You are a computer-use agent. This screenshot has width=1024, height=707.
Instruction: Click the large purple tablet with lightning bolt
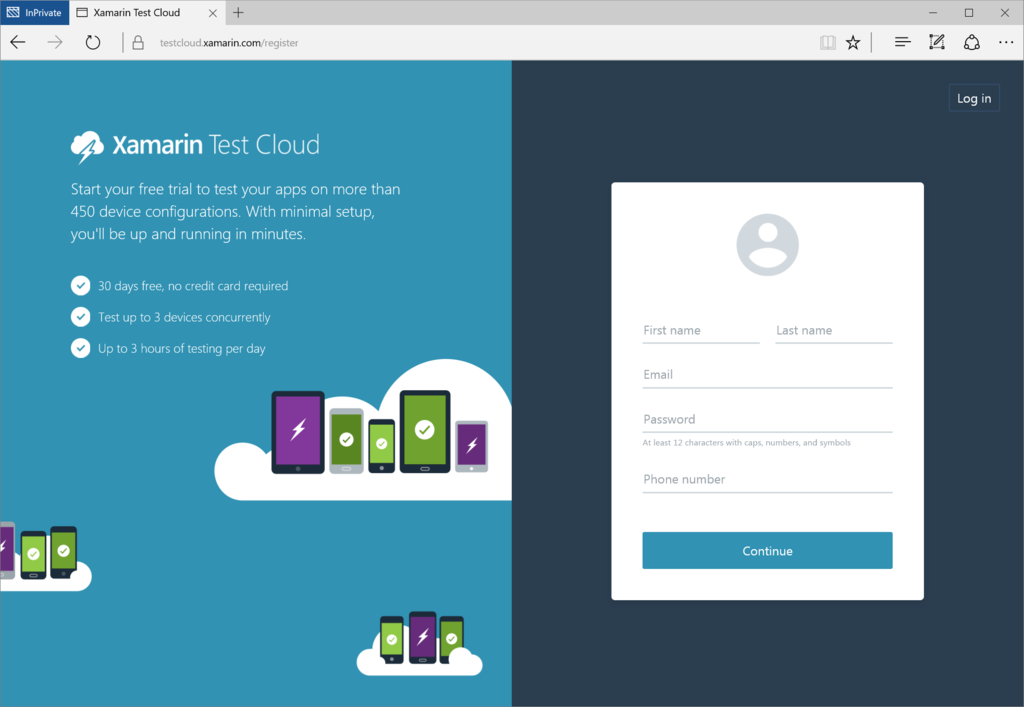(298, 432)
